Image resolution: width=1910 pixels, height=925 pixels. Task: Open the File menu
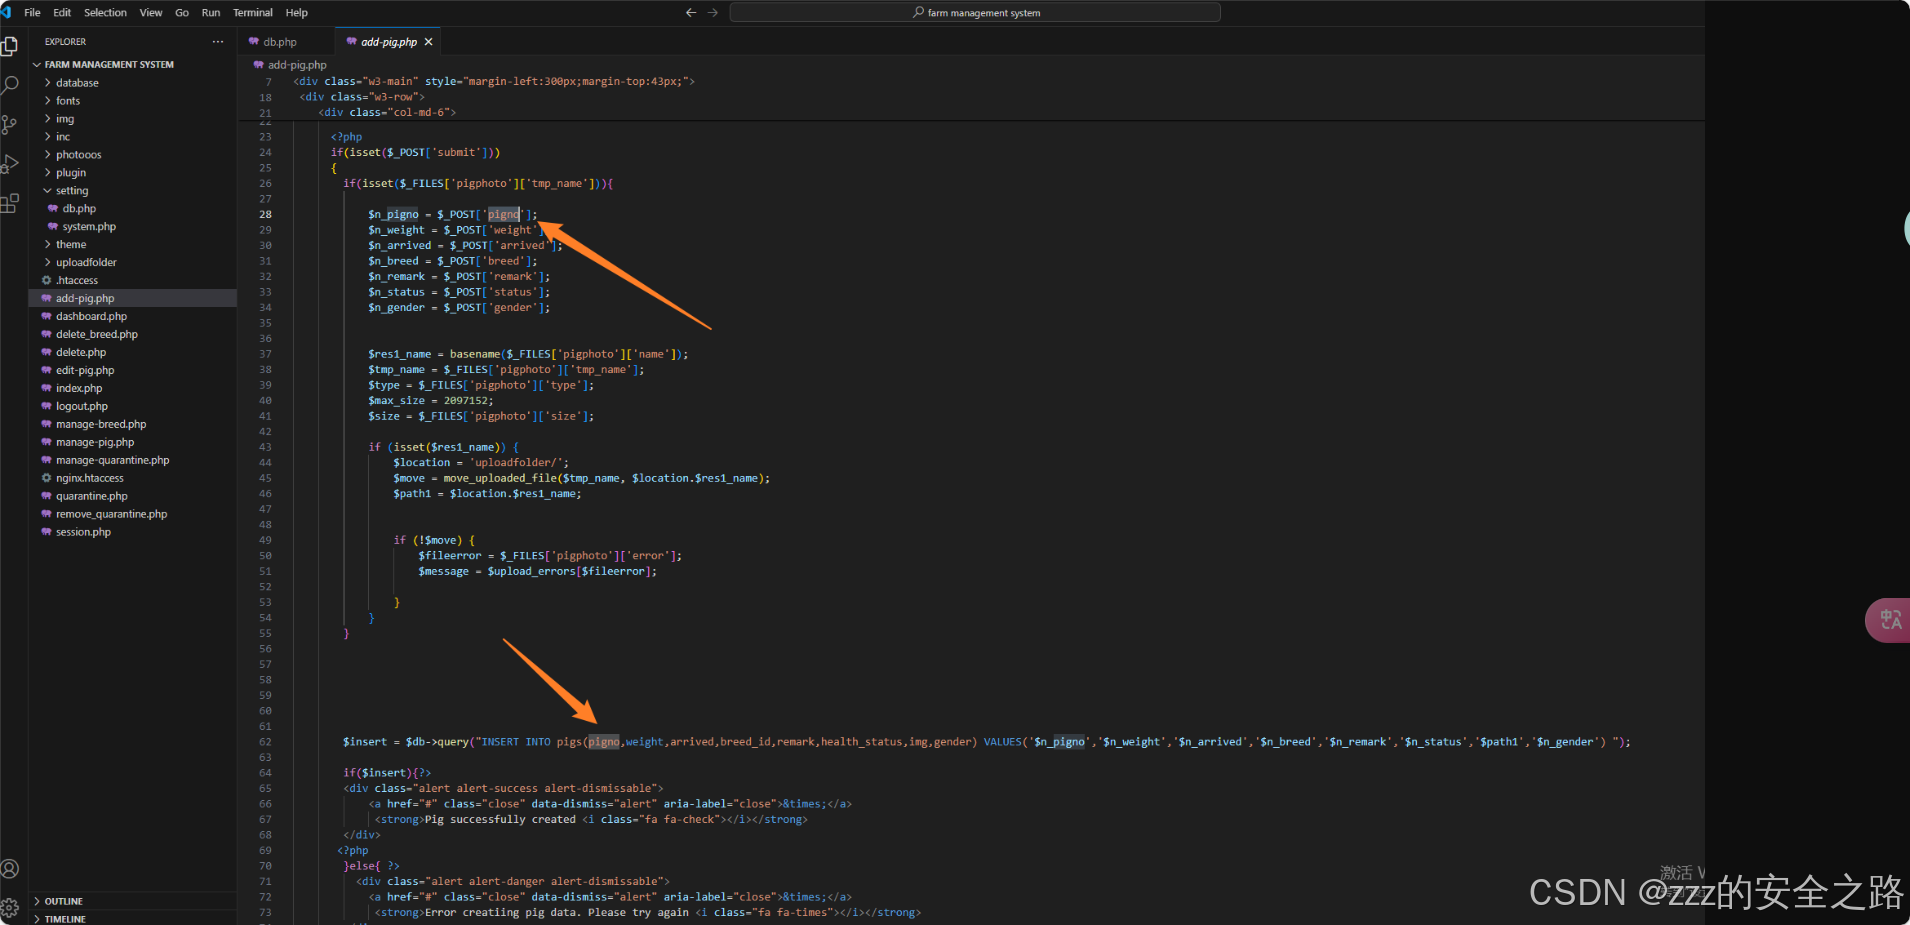(x=32, y=13)
